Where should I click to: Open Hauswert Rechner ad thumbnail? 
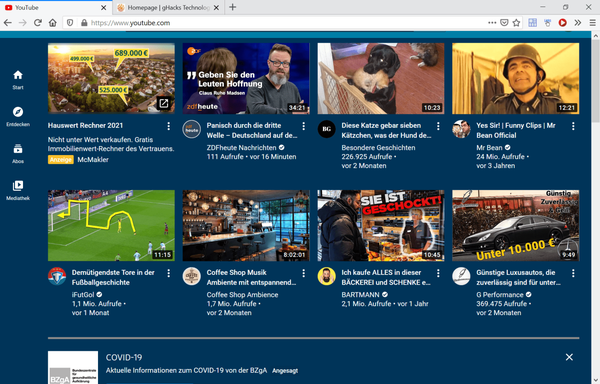(111, 78)
